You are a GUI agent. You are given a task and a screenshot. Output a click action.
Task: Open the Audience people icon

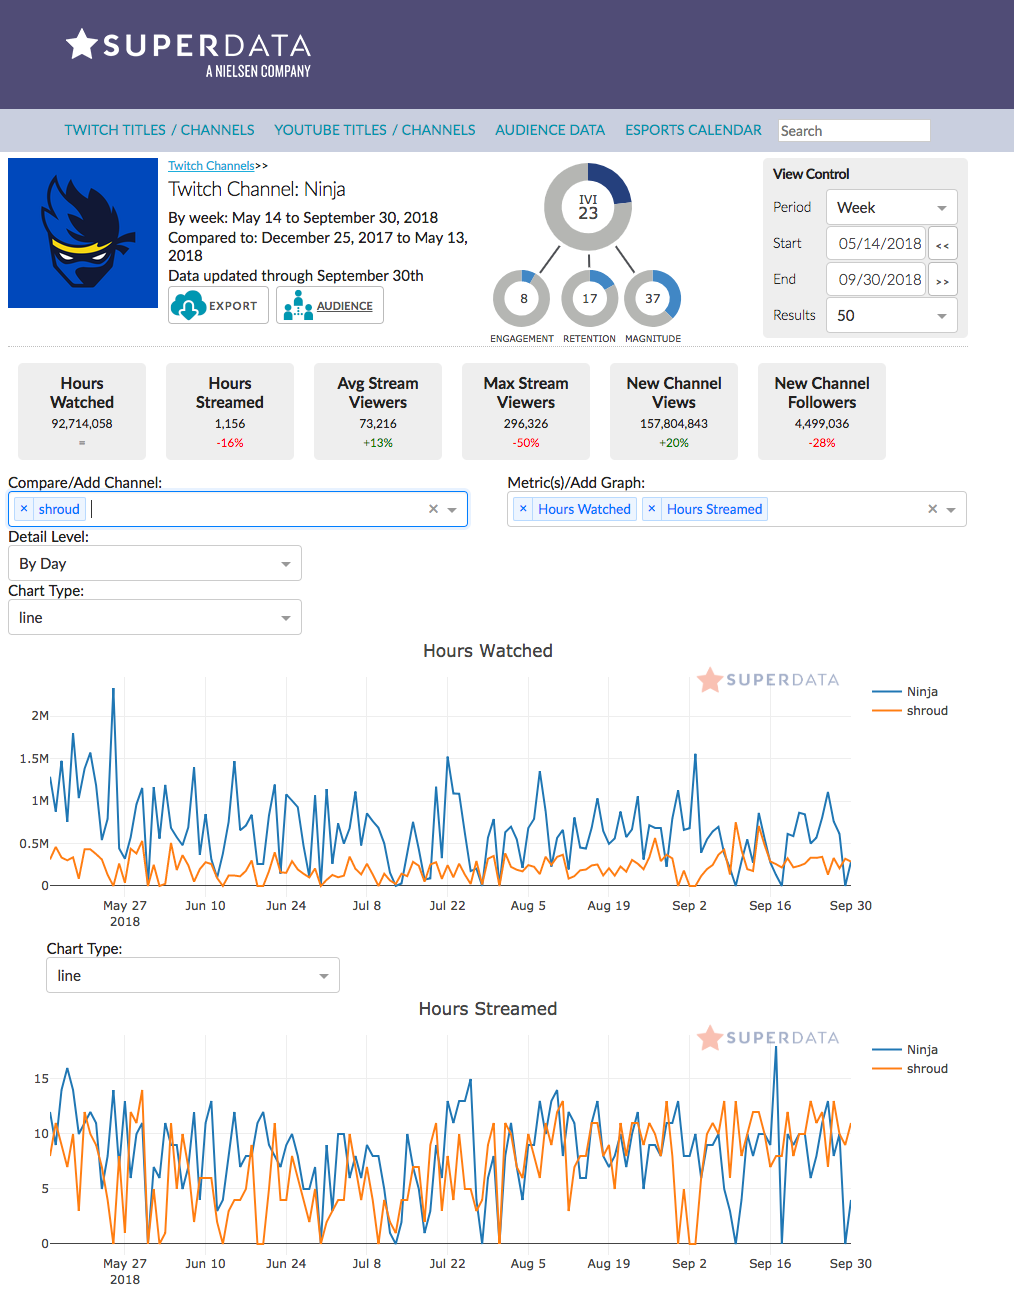tap(297, 305)
